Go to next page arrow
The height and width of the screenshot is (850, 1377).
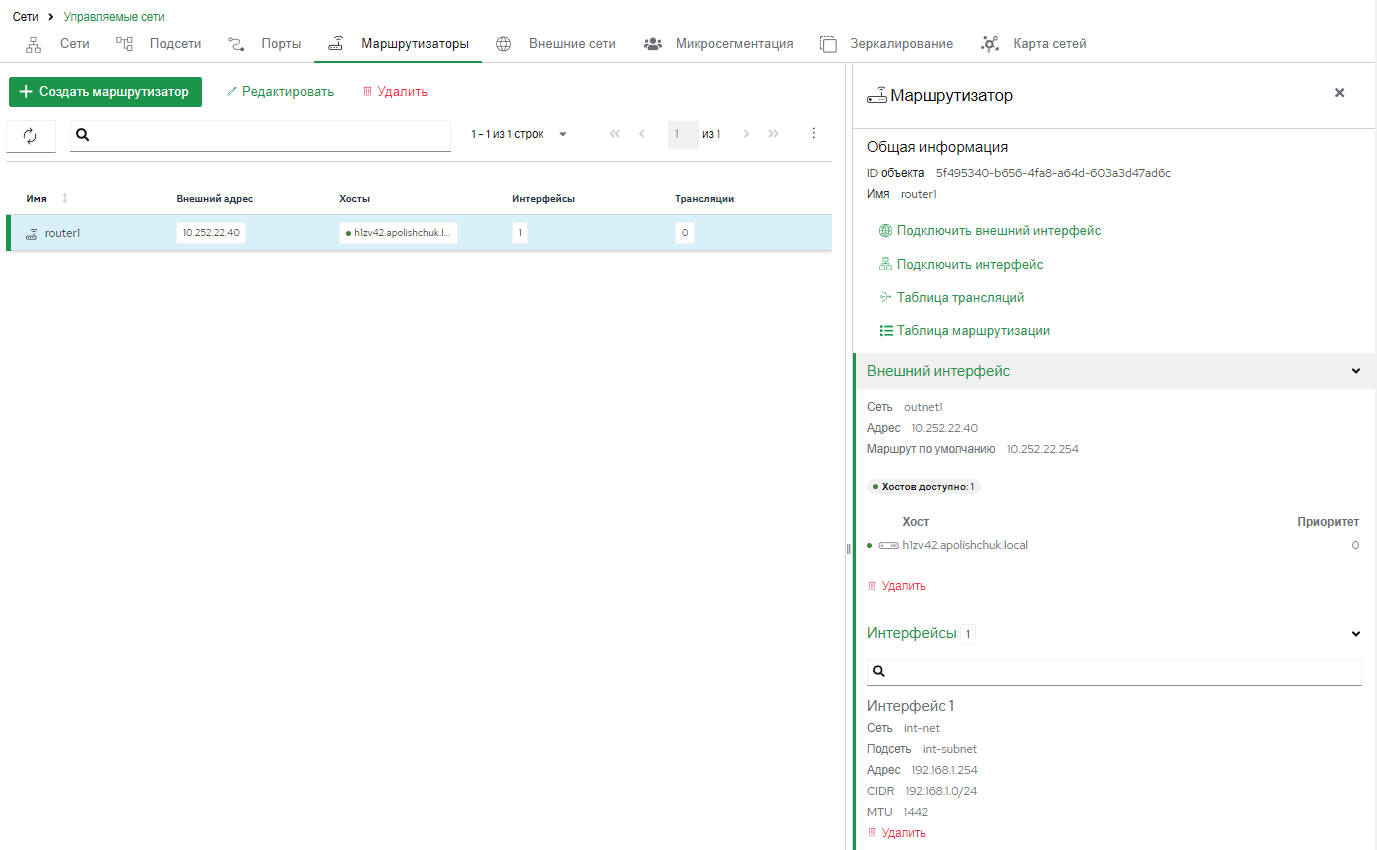pos(746,134)
